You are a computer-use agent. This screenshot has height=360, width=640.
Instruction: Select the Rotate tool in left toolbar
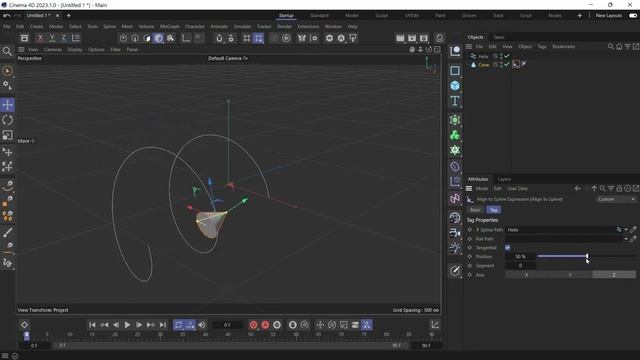[x=7, y=120]
